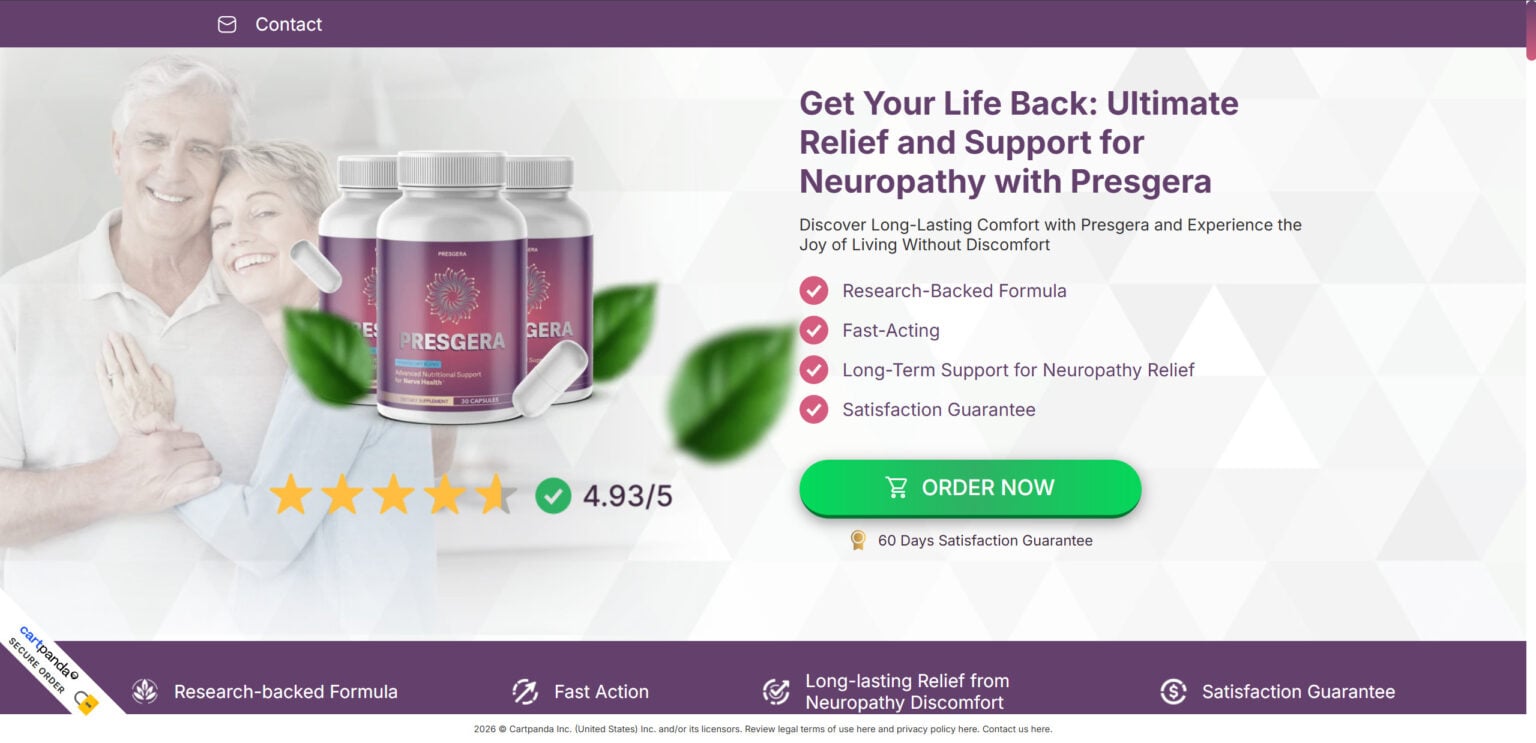
Task: Click the dollar icon by Satisfaction Guarantee
Action: (1173, 691)
